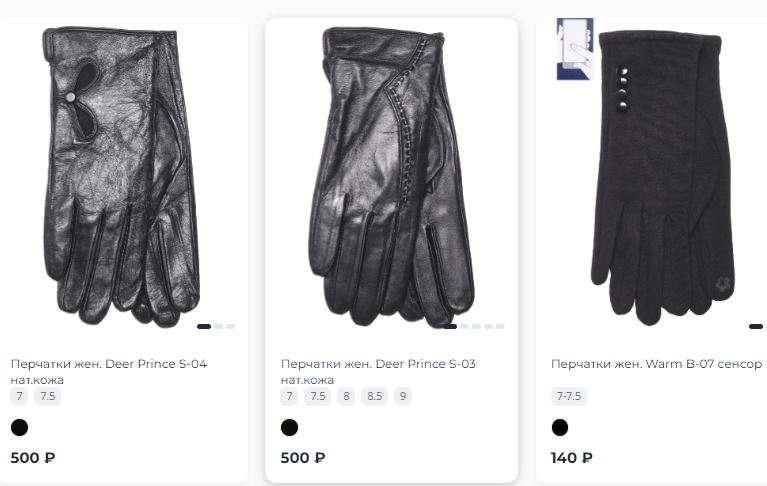The width and height of the screenshot is (767, 486).
Task: Select black color swatch for S-04 gloves
Action: 20,427
